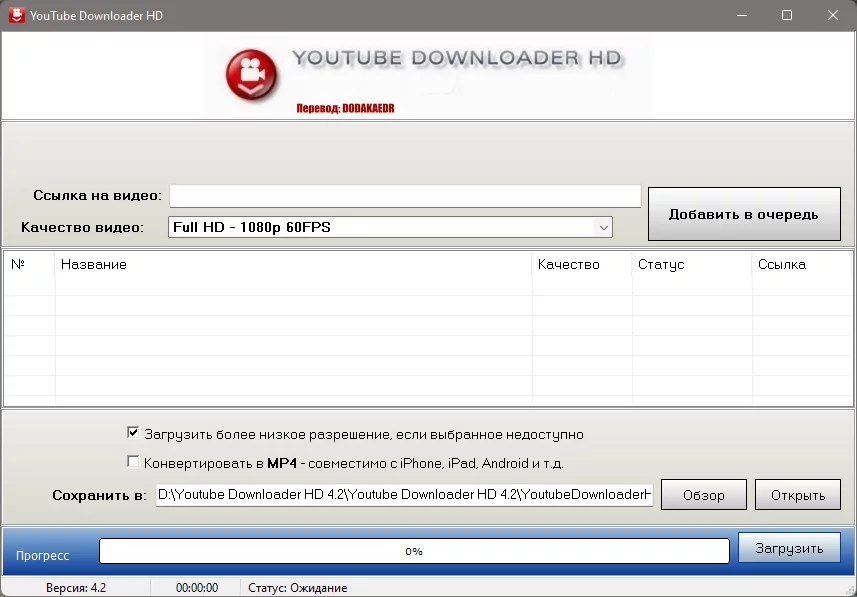Click the Сохранить в label
Image resolution: width=857 pixels, height=597 pixels.
coord(99,495)
